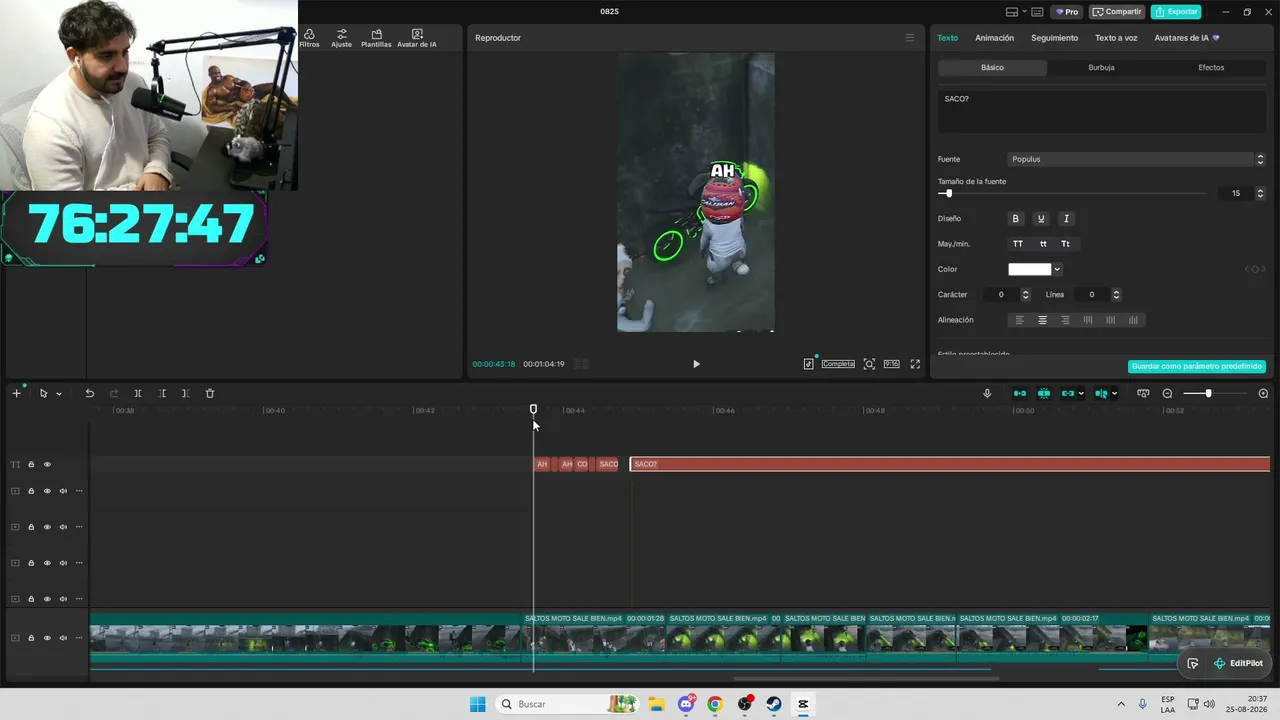Delete left portion with trim-left tool
The image size is (1280, 720).
(x=162, y=393)
